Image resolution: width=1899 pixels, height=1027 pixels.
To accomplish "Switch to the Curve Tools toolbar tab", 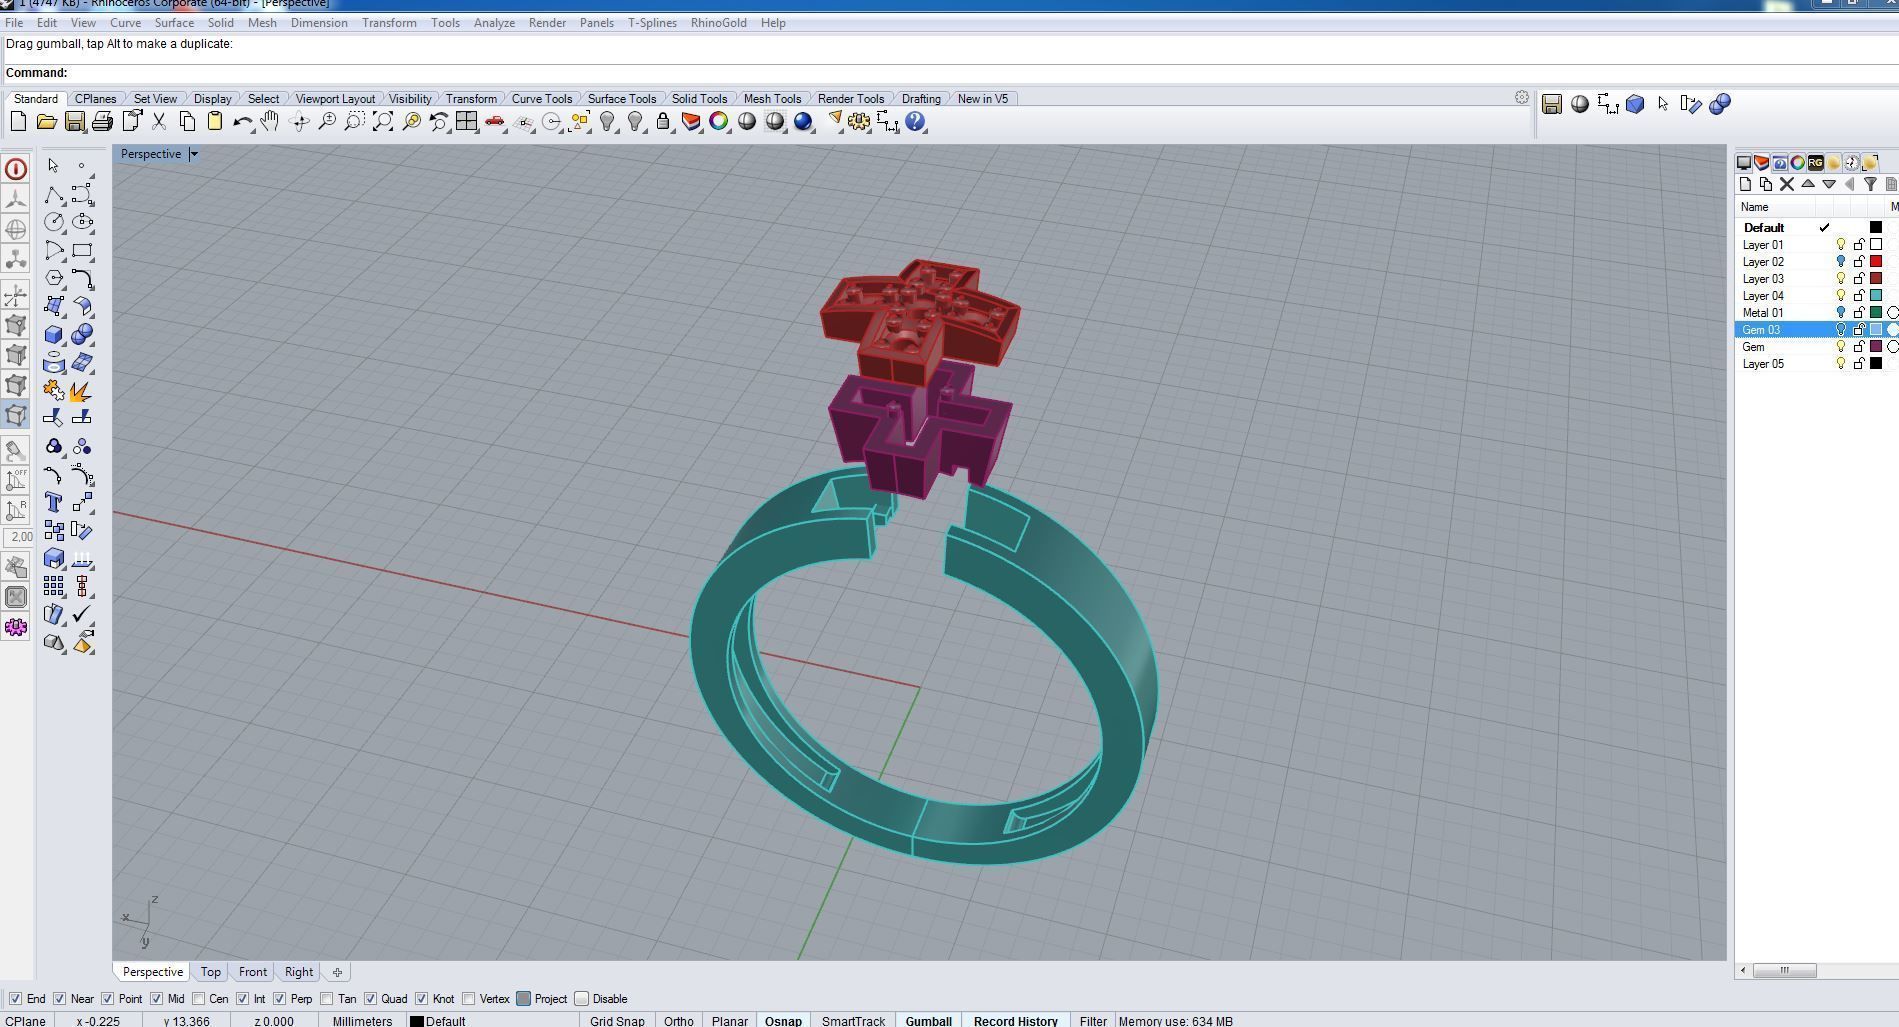I will pyautogui.click(x=541, y=98).
